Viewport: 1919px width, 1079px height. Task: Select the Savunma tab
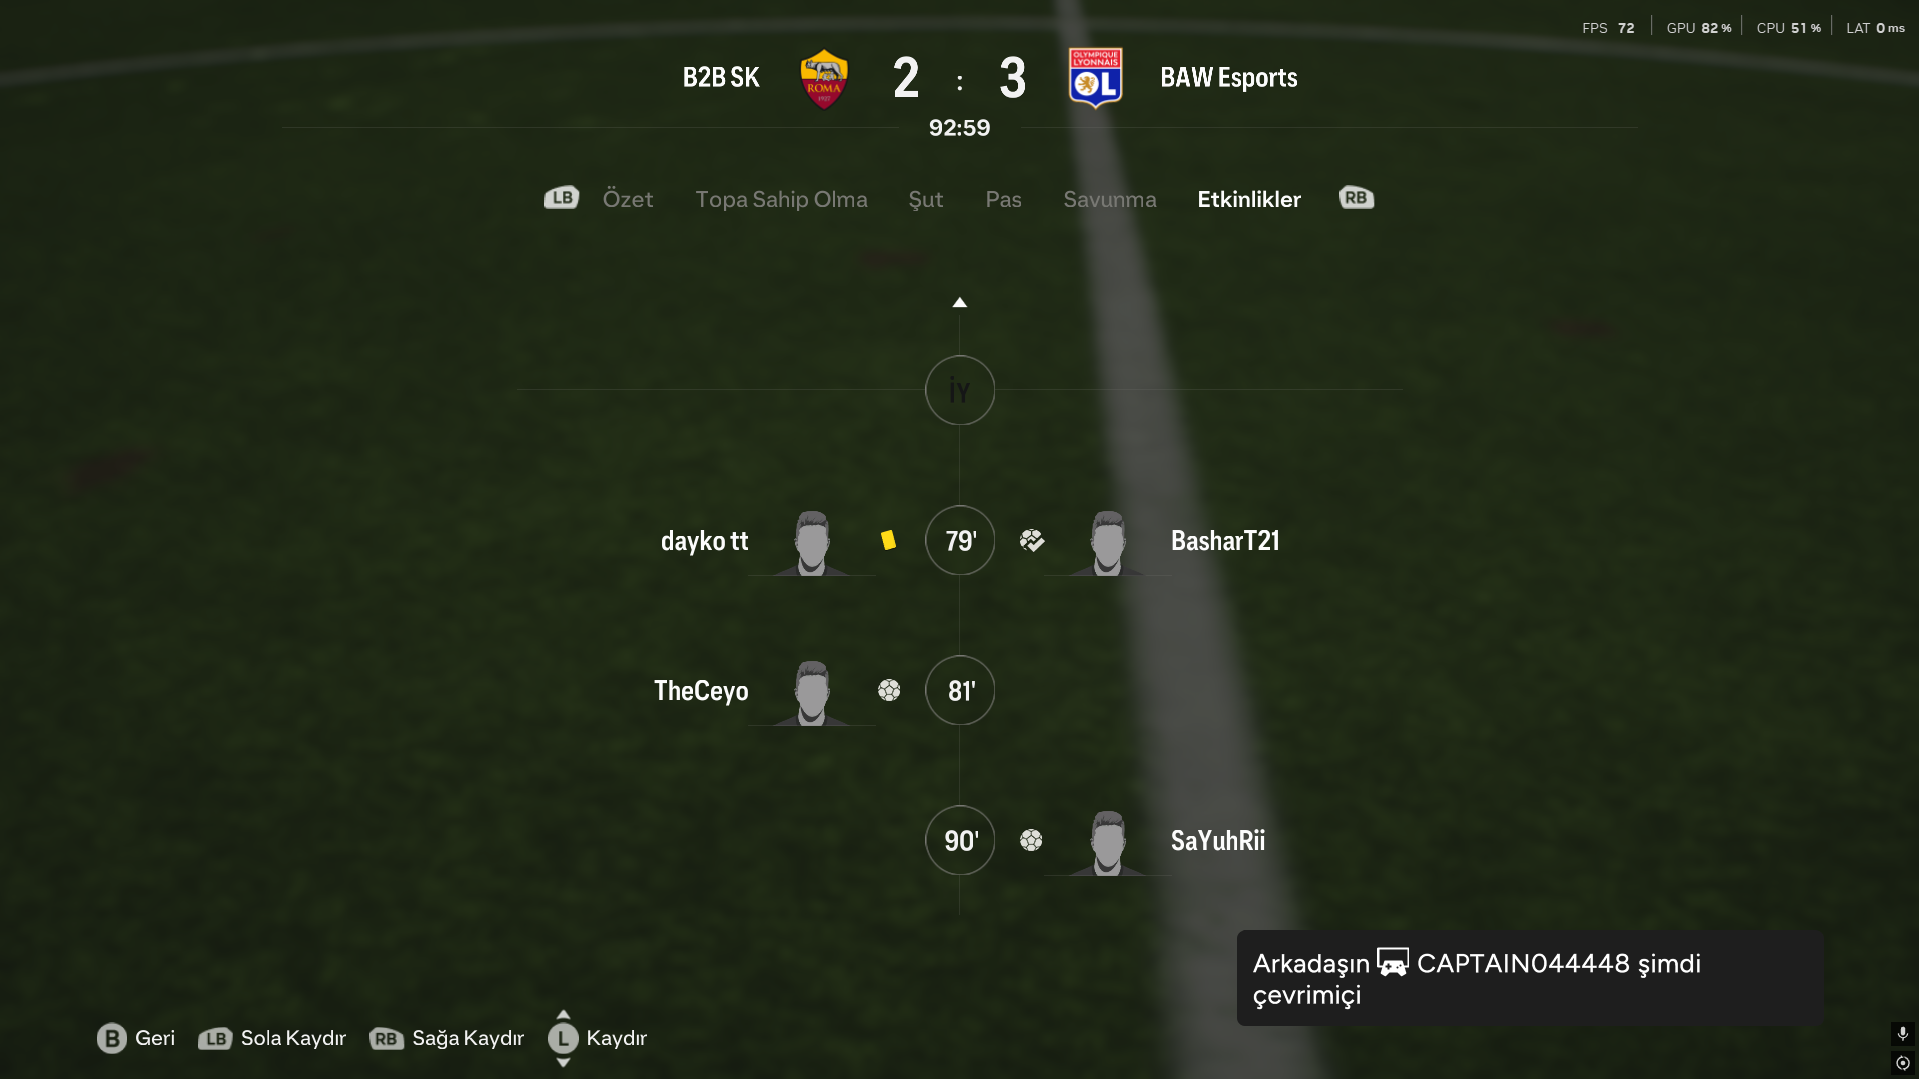(1109, 199)
